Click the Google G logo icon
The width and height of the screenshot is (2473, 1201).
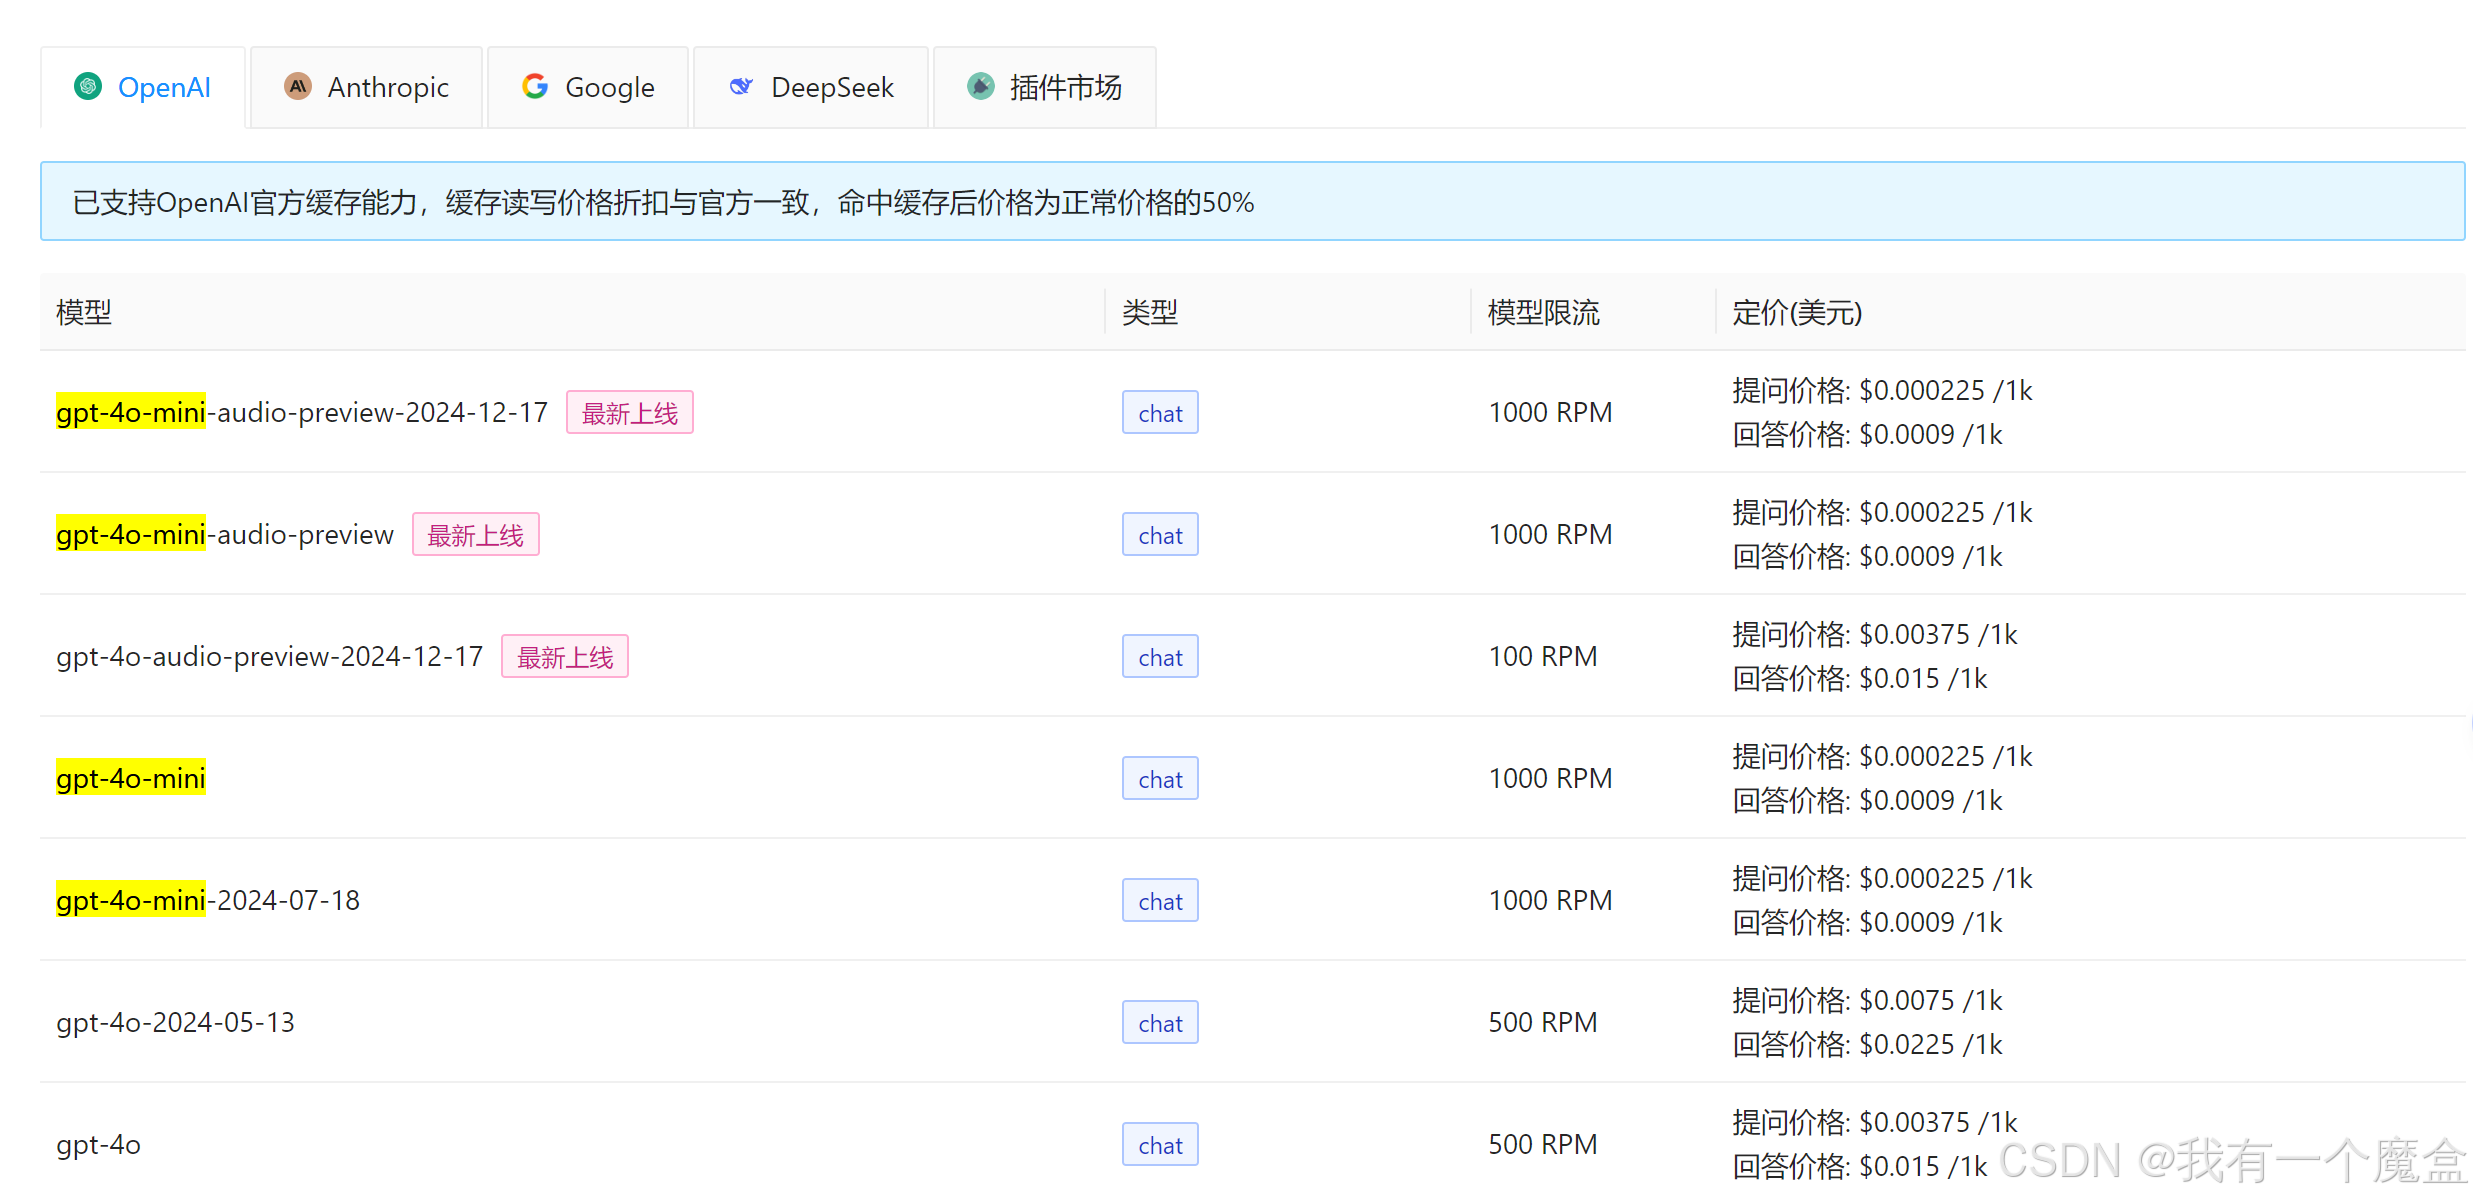click(x=535, y=87)
